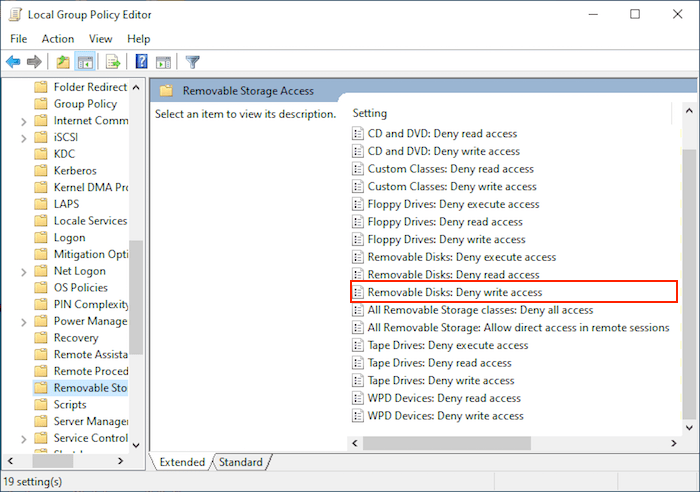Image resolution: width=700 pixels, height=492 pixels.
Task: Click tree pane scroll down arrow
Action: [137, 445]
